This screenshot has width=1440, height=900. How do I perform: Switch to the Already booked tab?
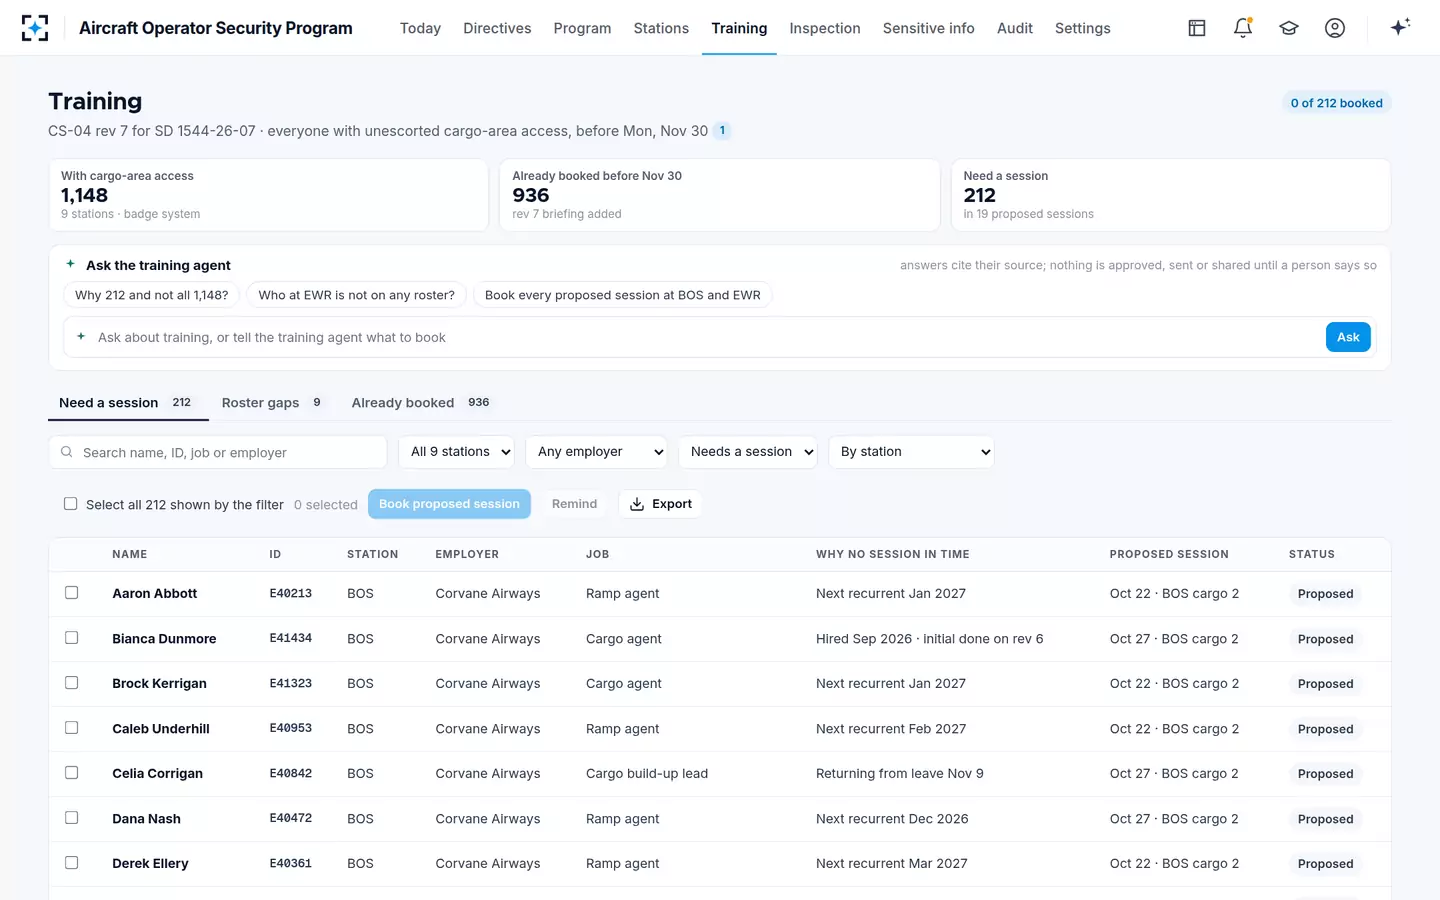[x=421, y=403]
